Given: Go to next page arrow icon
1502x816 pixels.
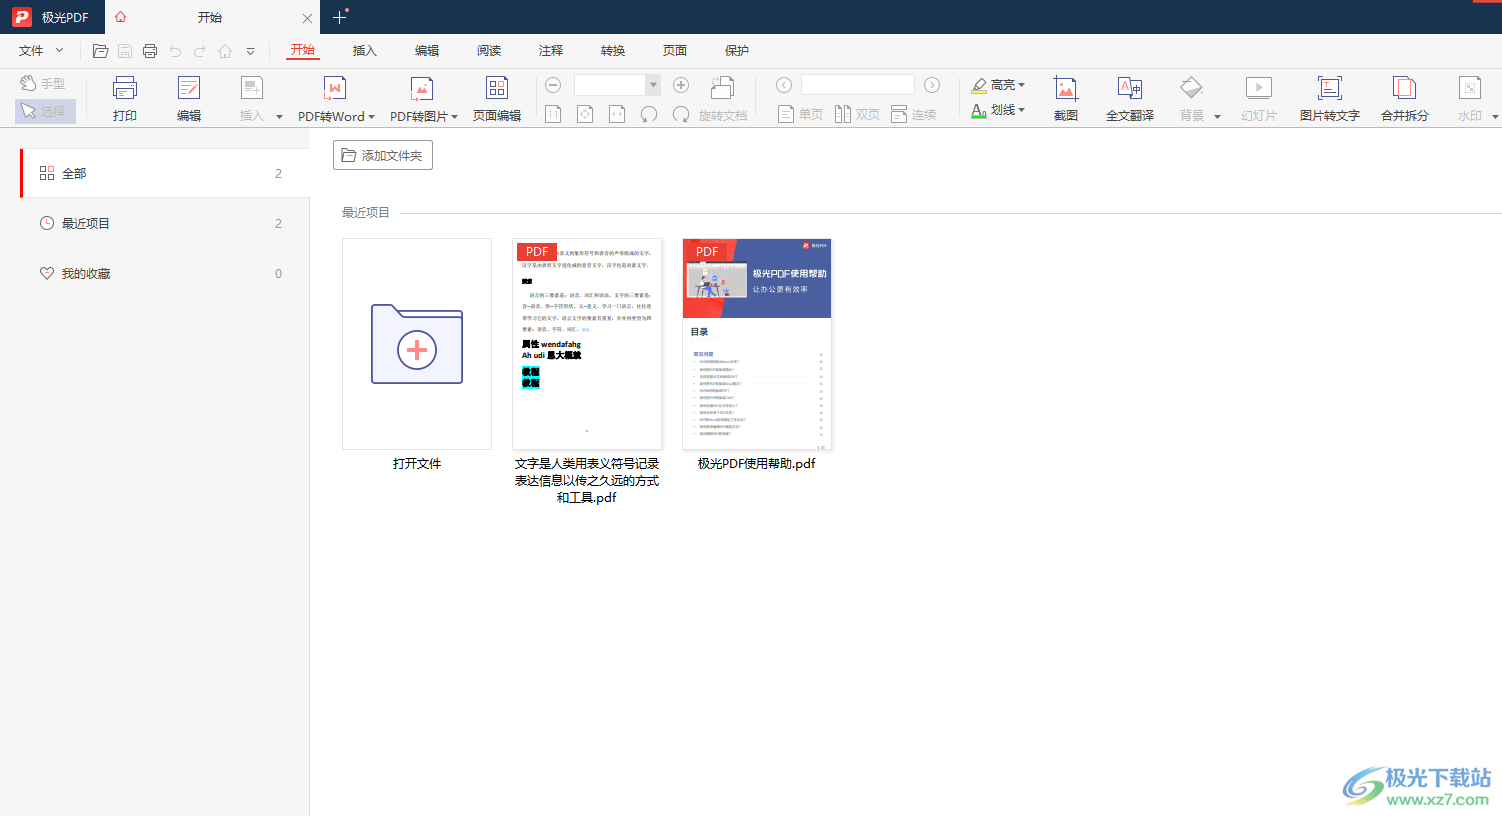Looking at the screenshot, I should point(932,85).
